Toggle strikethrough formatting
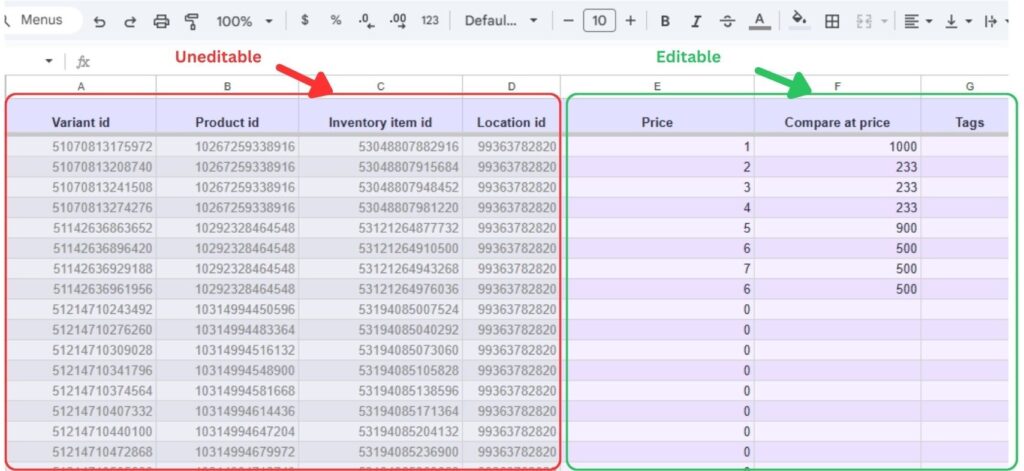1024x471 pixels. coord(727,21)
